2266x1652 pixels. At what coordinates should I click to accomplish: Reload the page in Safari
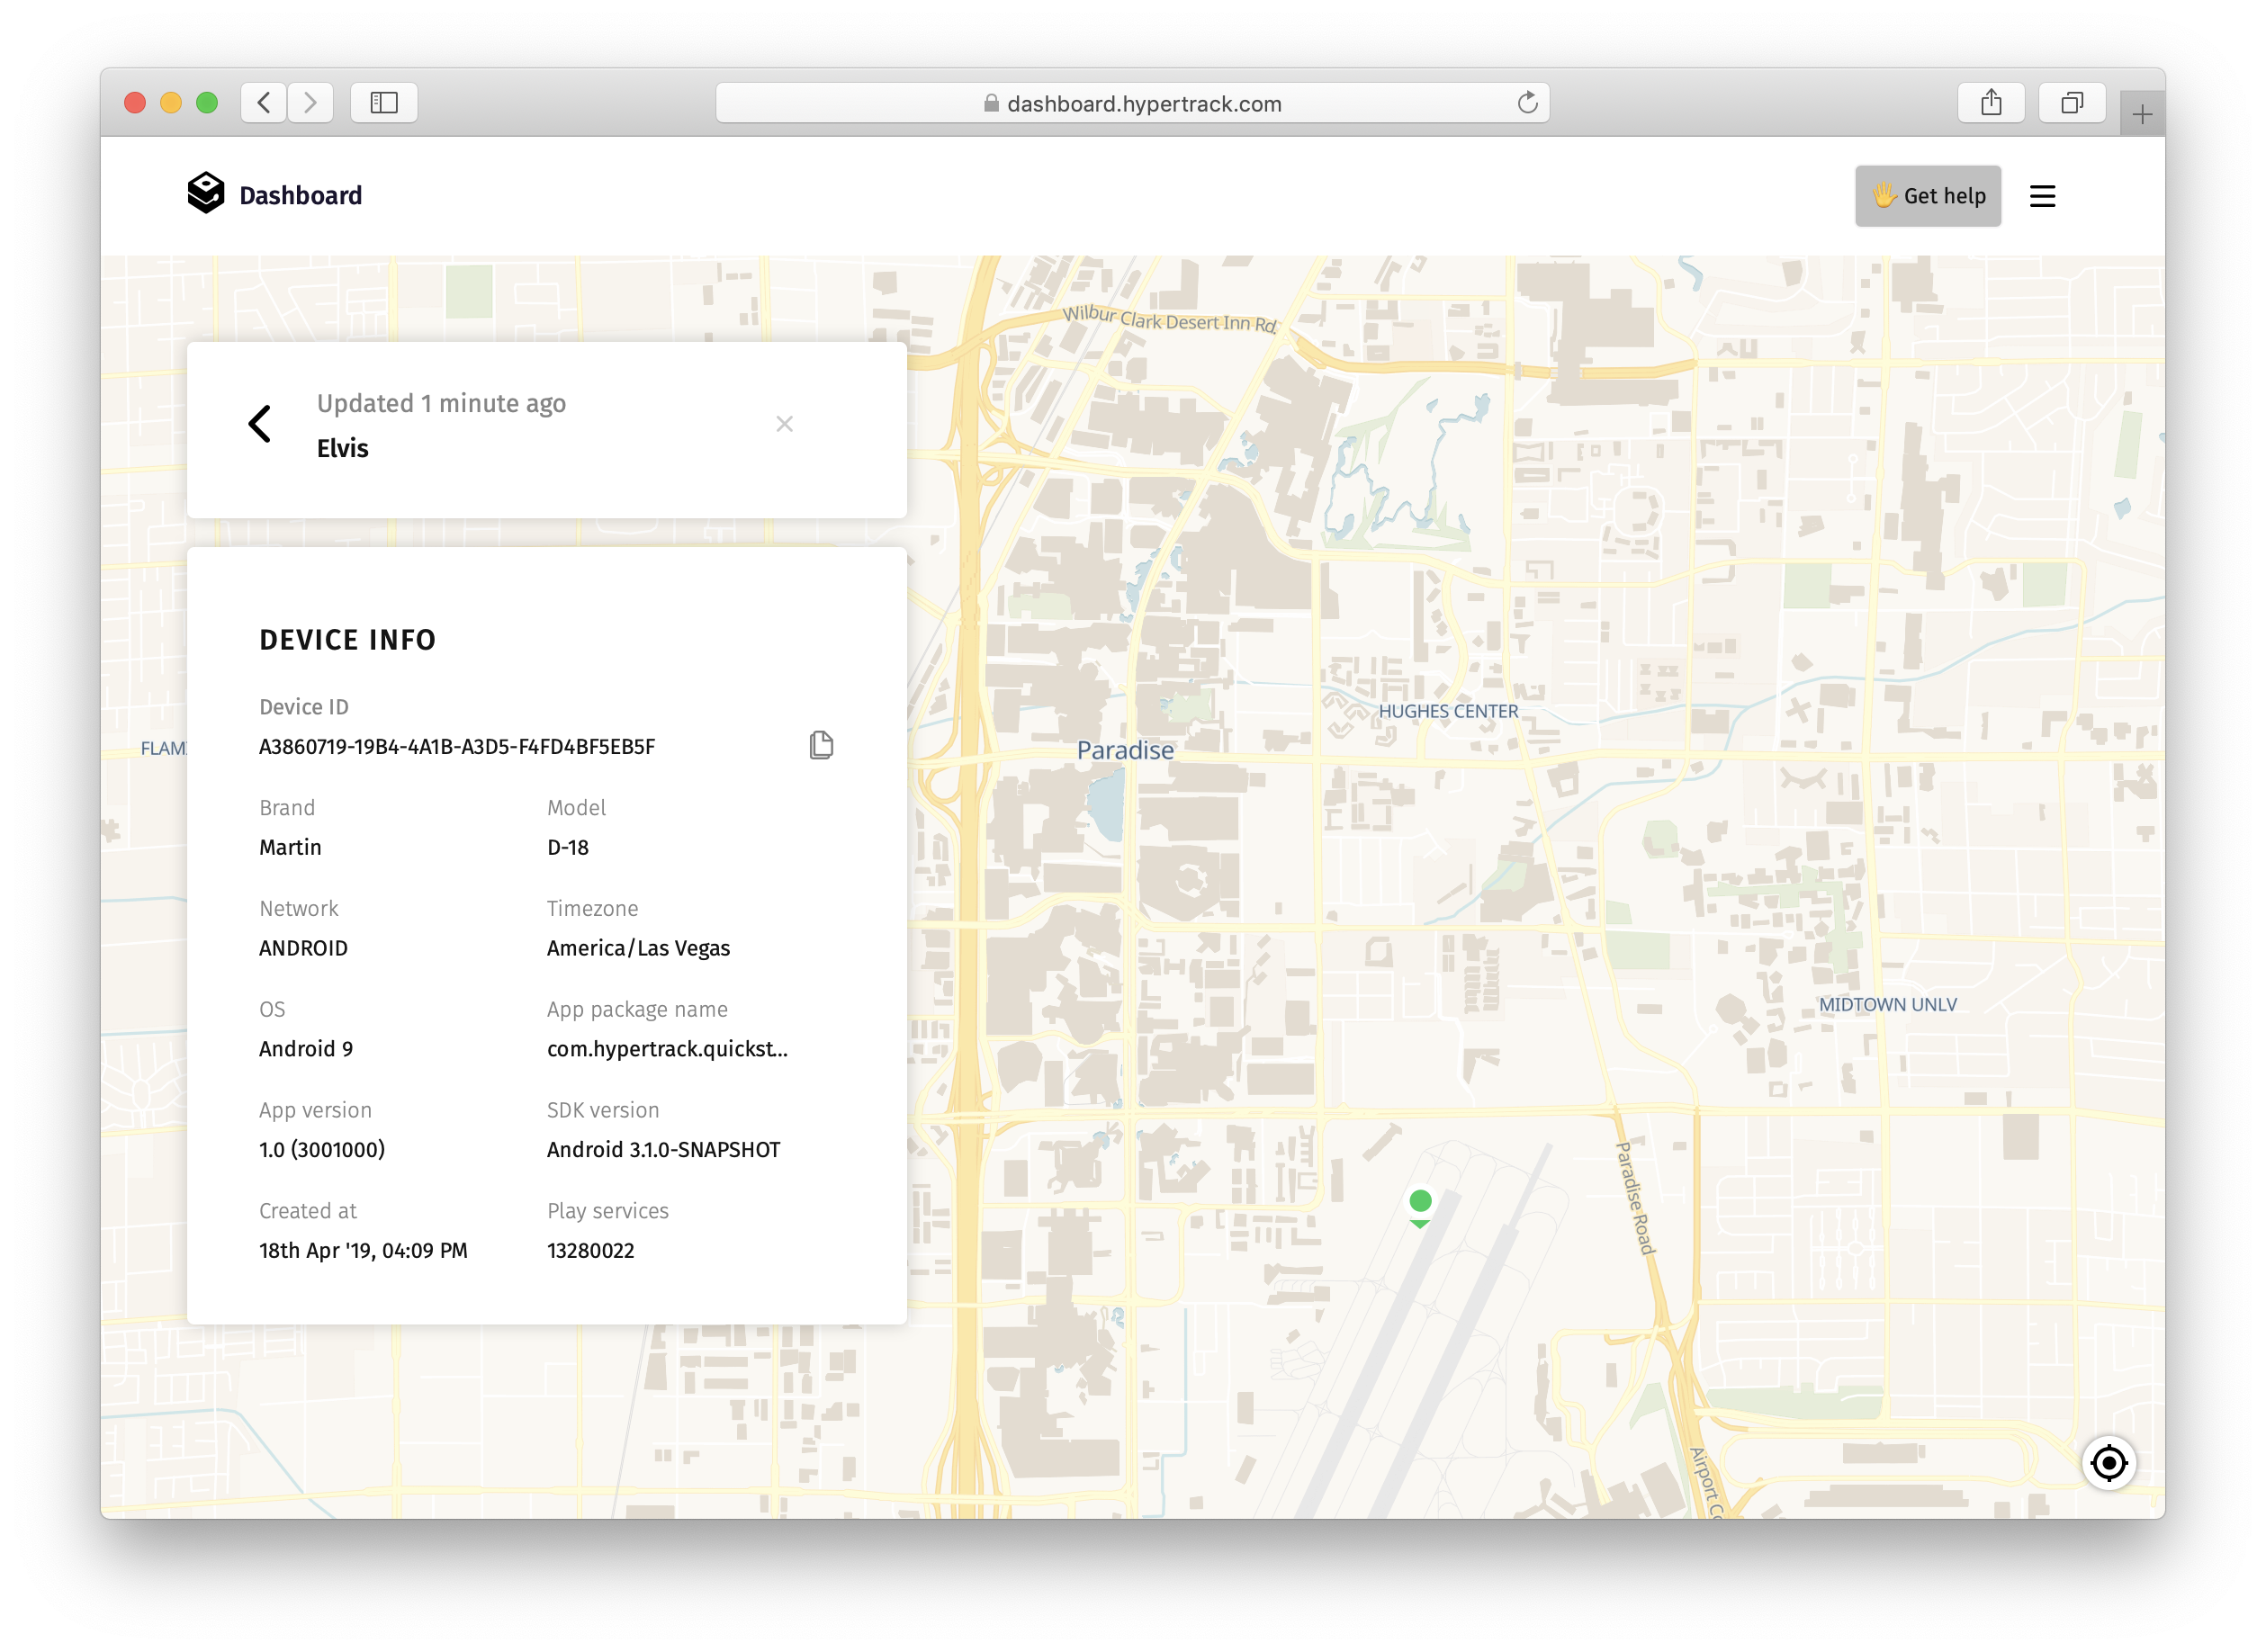coord(1527,103)
